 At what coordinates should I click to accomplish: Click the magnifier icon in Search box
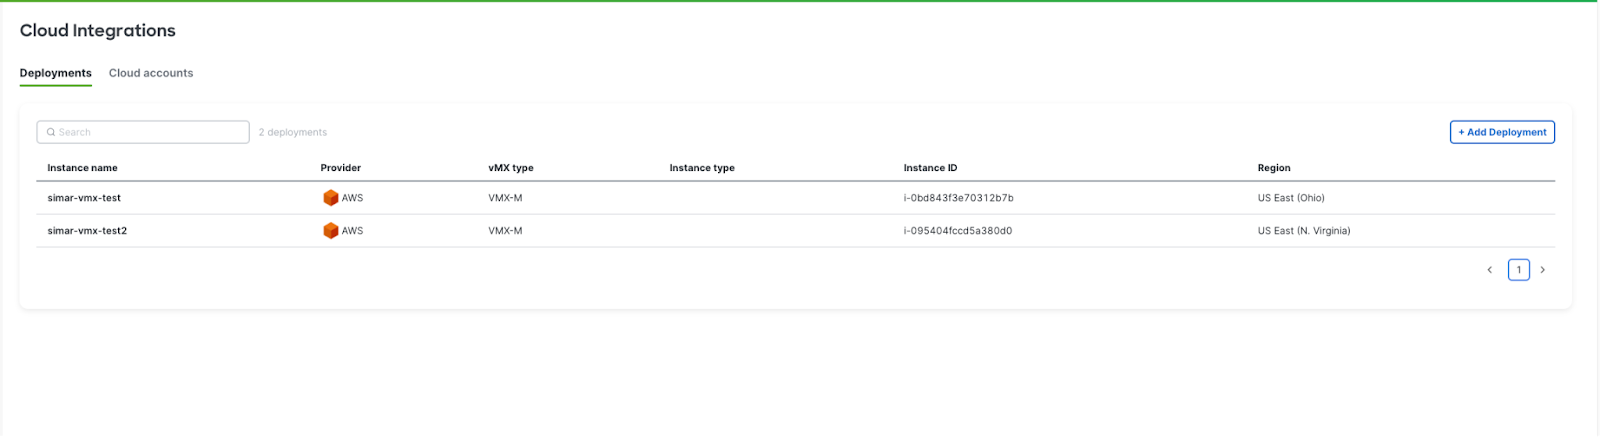51,132
